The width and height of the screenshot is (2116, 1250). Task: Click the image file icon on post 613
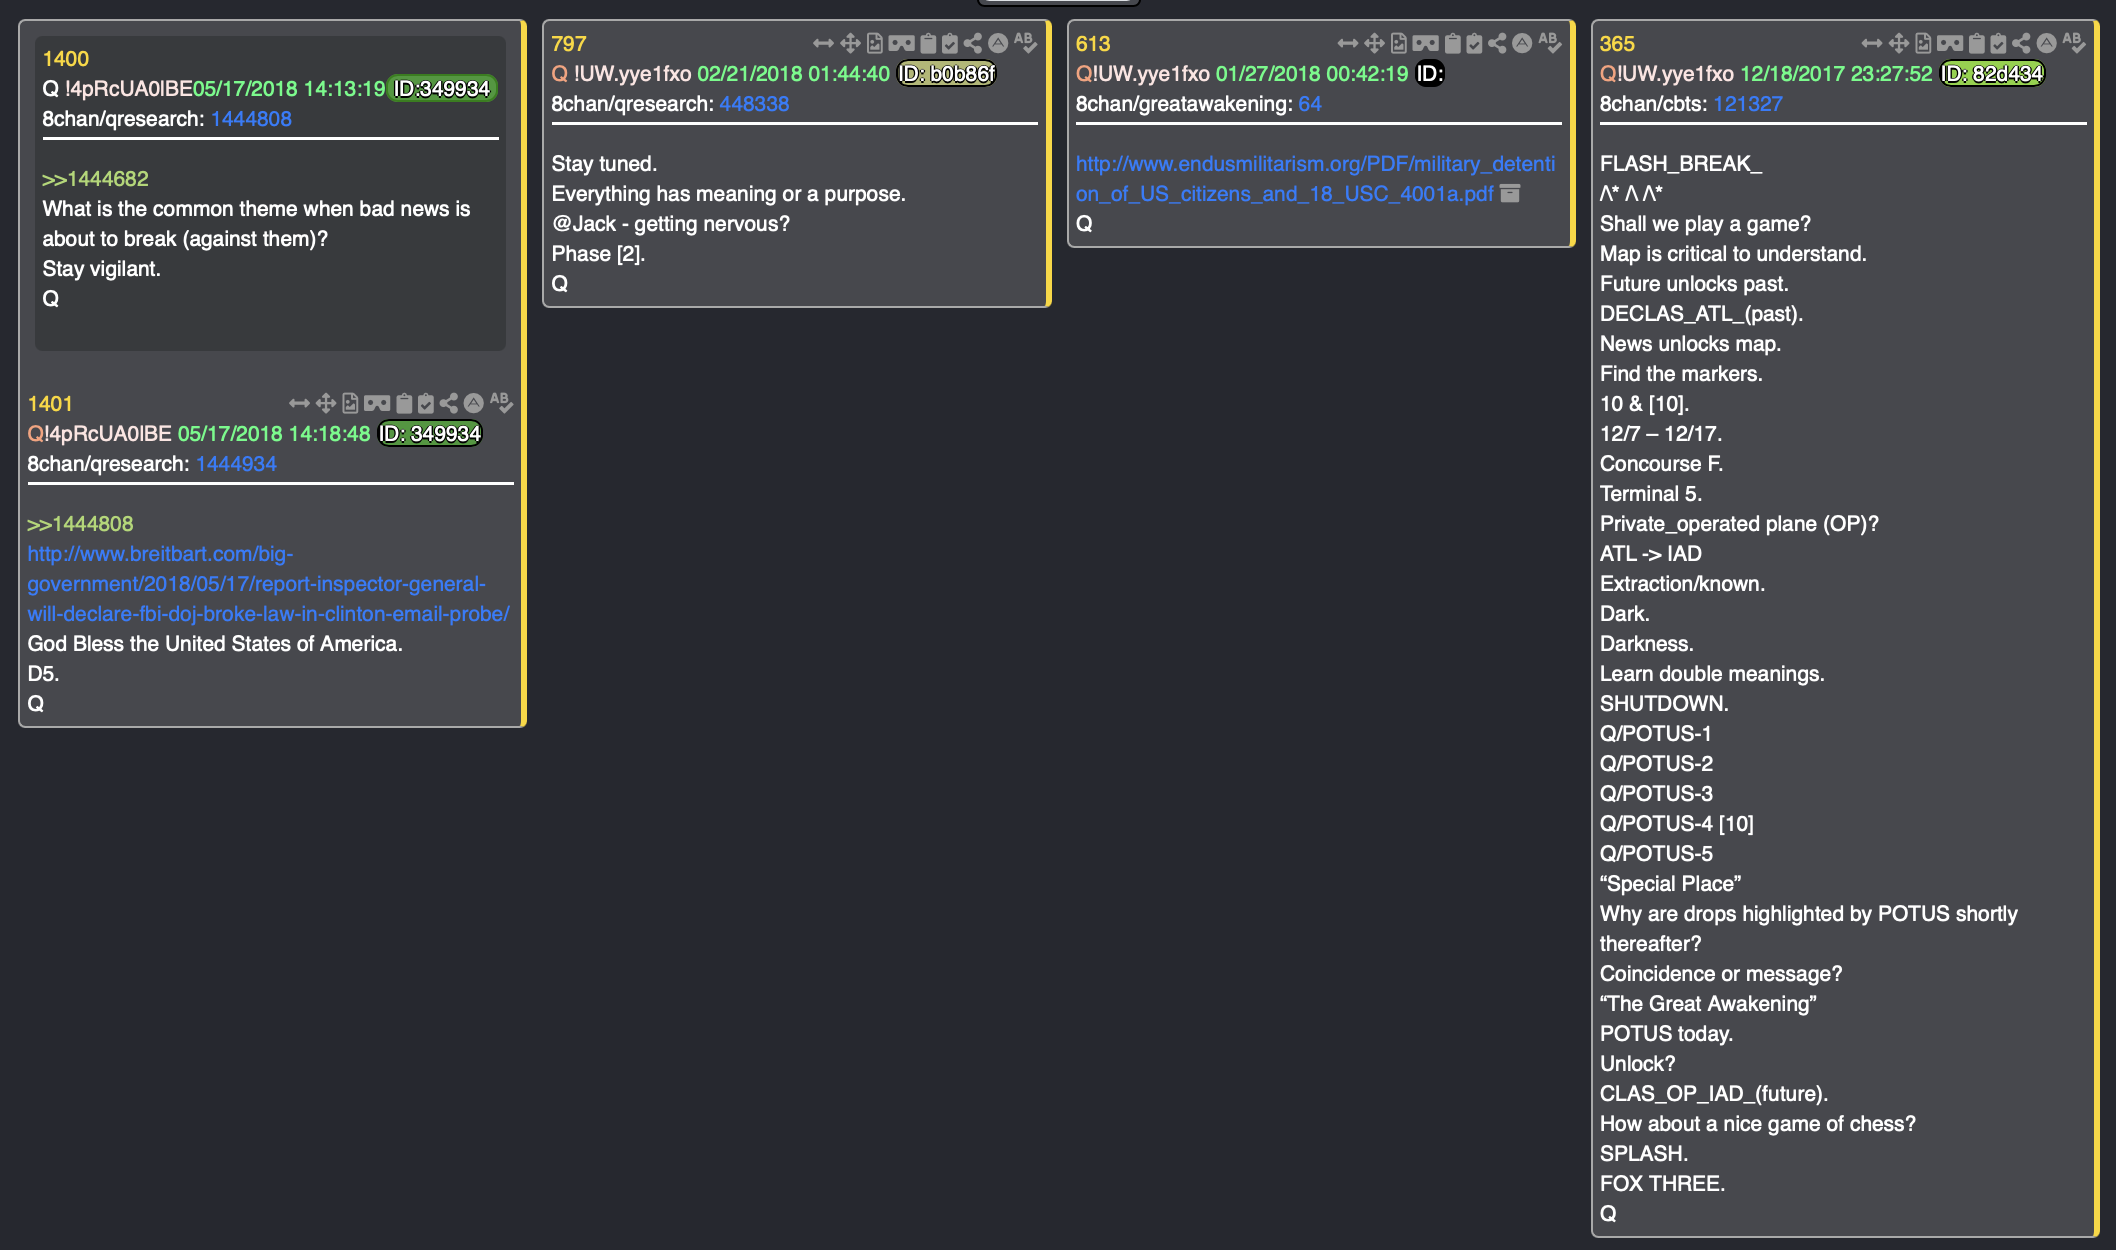(1399, 43)
